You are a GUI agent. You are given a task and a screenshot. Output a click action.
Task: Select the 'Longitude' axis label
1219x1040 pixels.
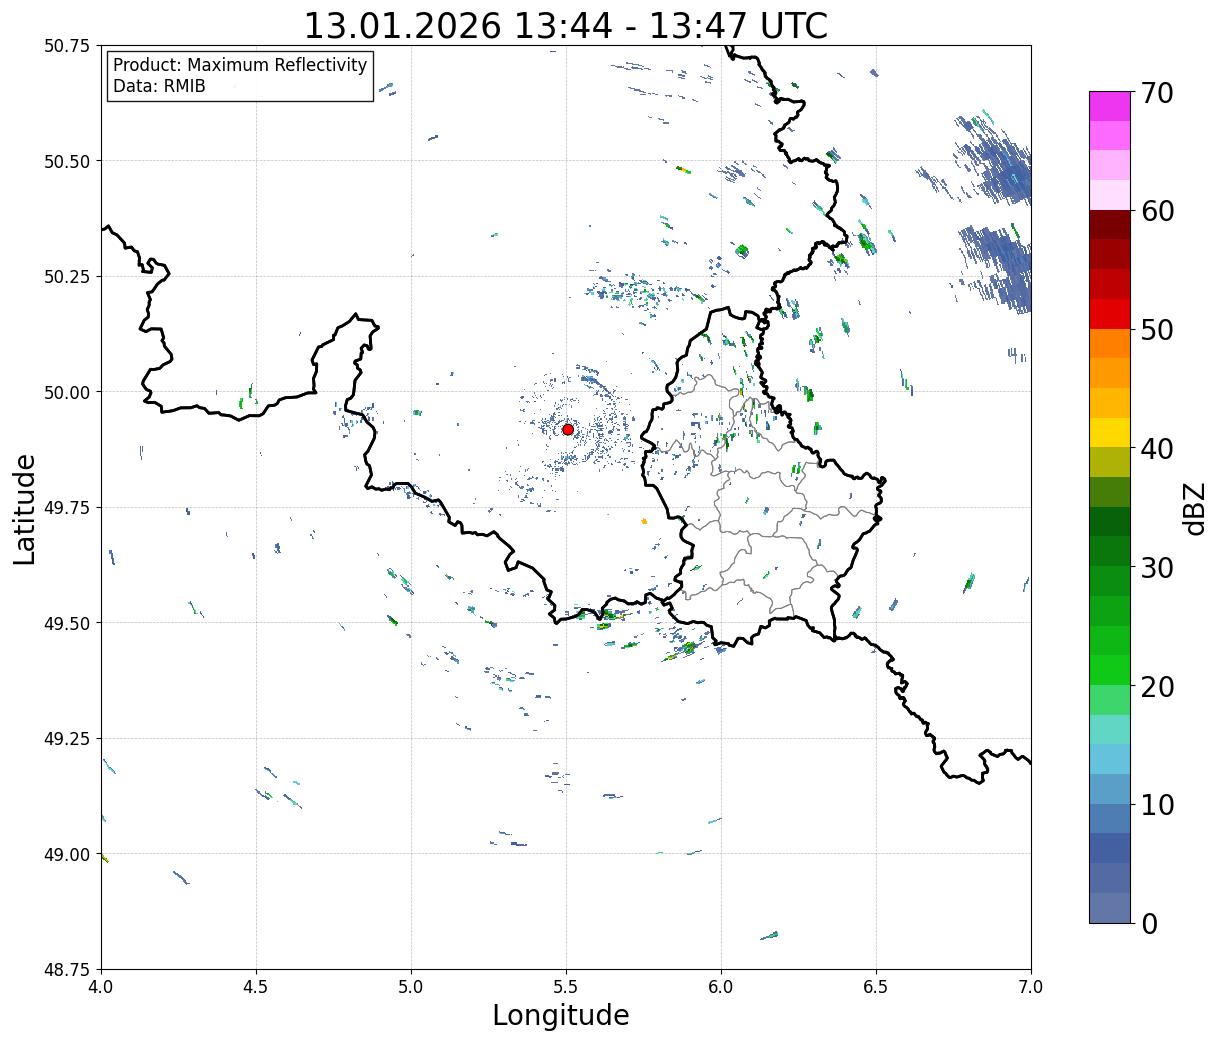(561, 1015)
